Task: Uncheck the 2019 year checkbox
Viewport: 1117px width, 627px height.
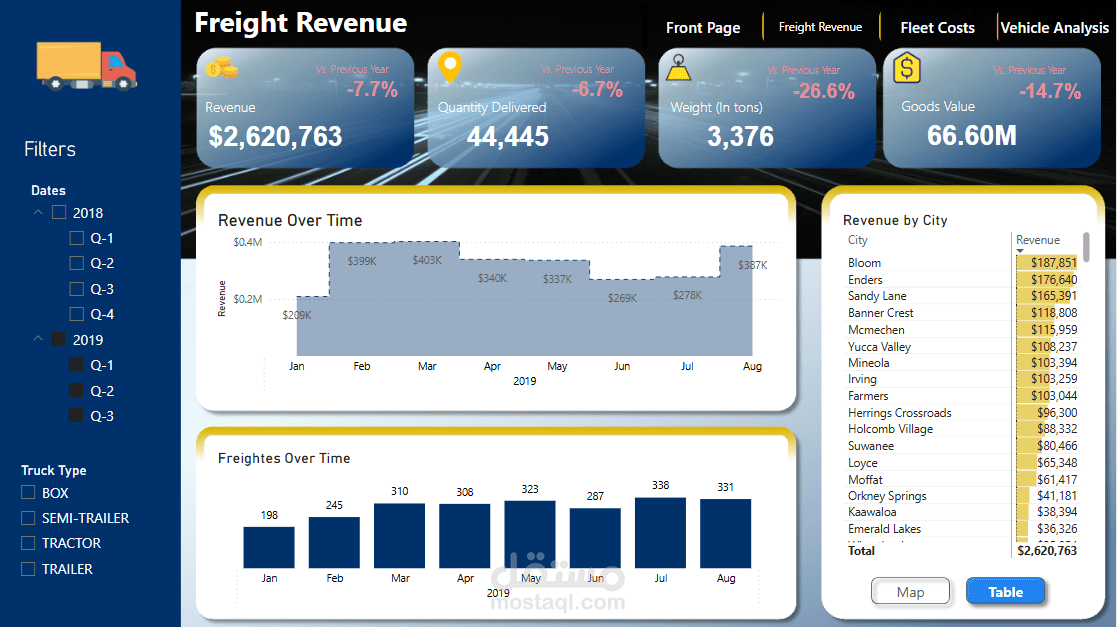Action: coord(59,339)
